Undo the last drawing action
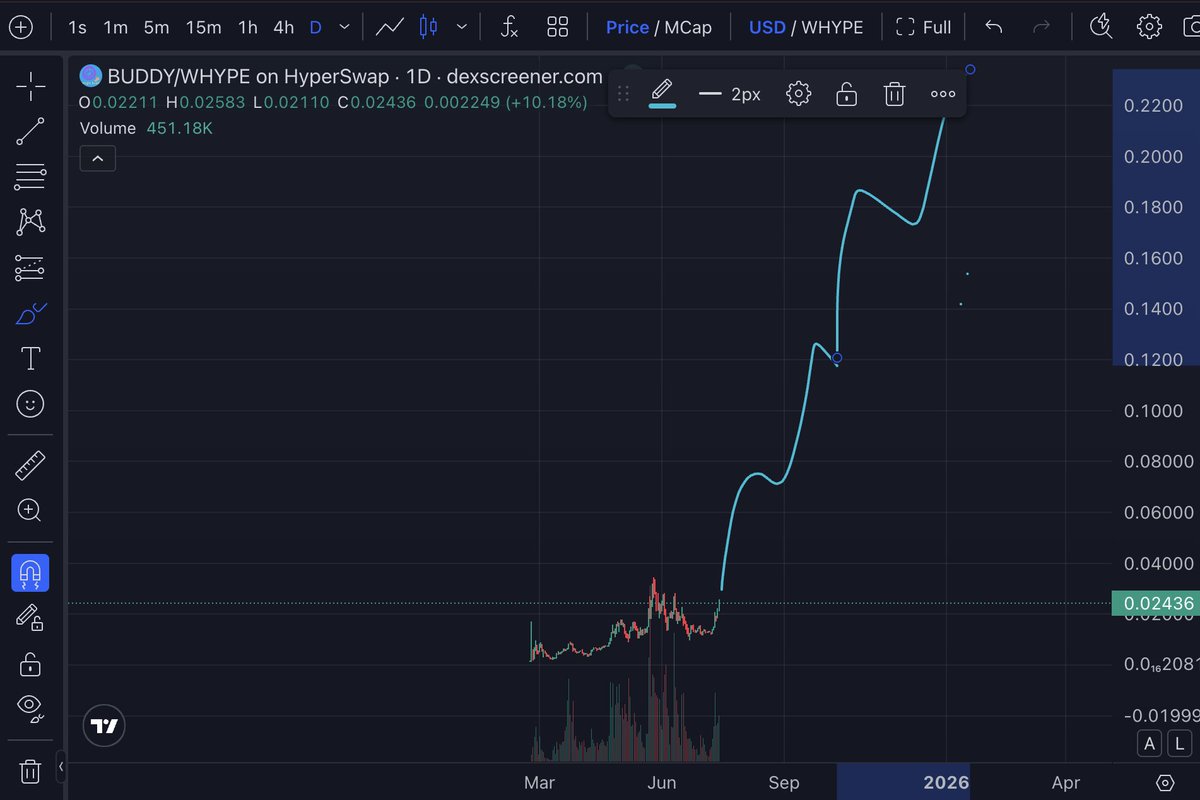 coord(993,27)
